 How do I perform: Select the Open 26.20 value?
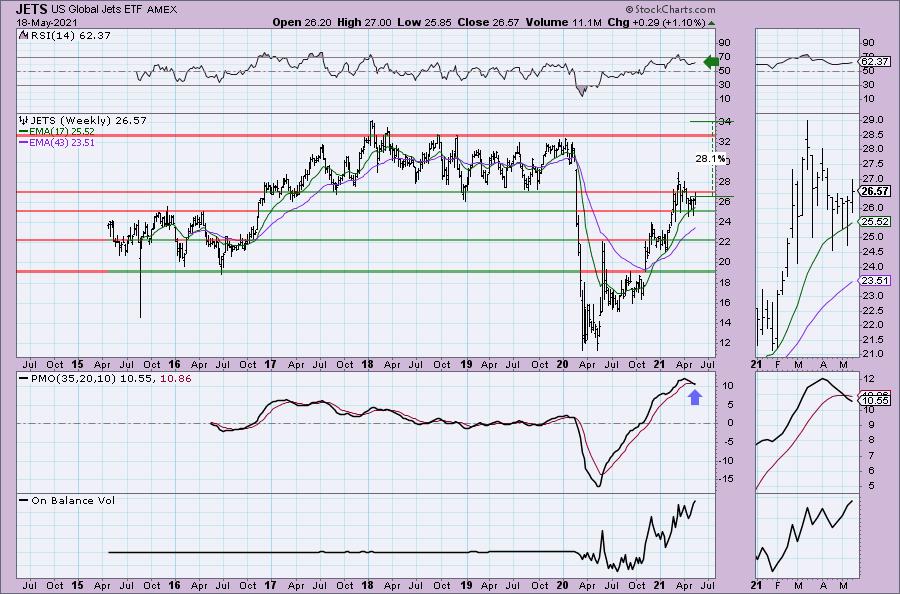pyautogui.click(x=302, y=22)
